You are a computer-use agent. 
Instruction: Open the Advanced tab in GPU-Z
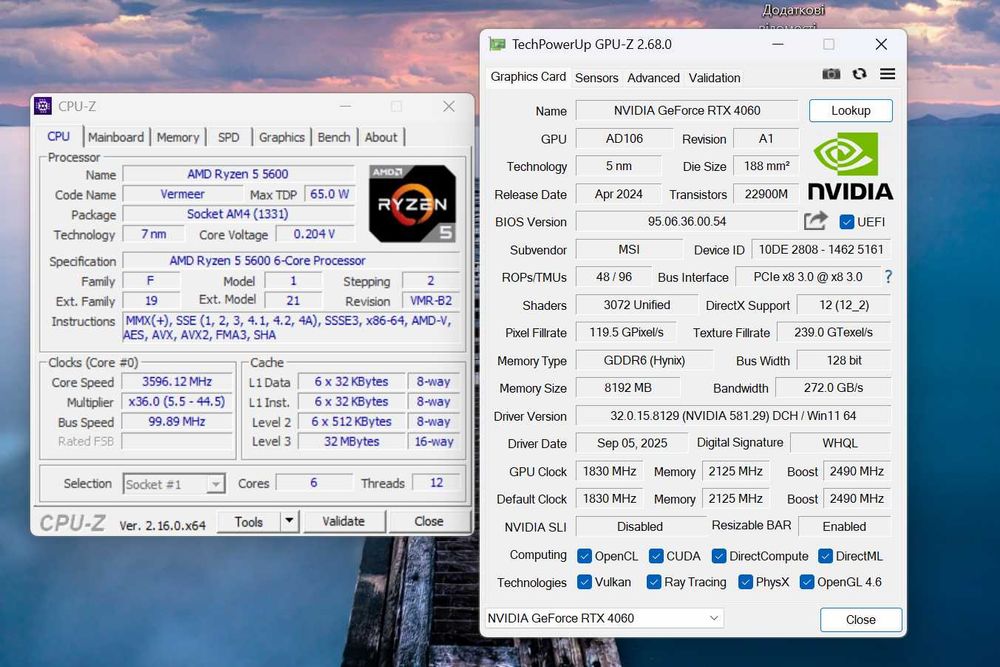(653, 78)
